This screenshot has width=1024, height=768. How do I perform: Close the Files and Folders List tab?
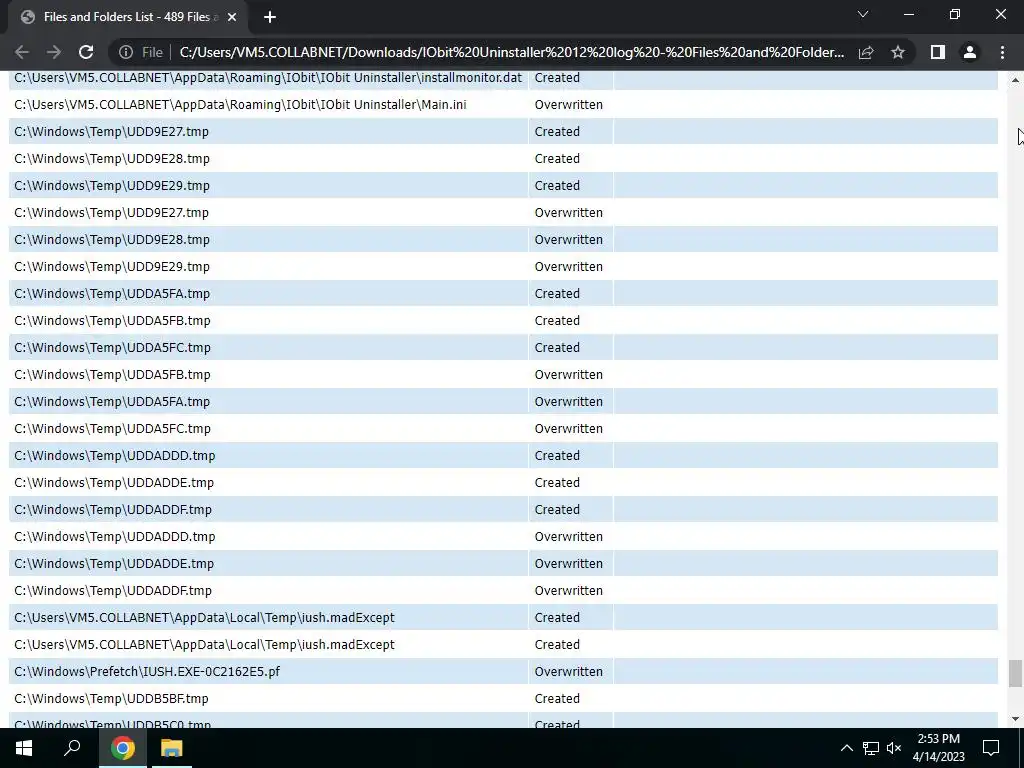[x=231, y=17]
